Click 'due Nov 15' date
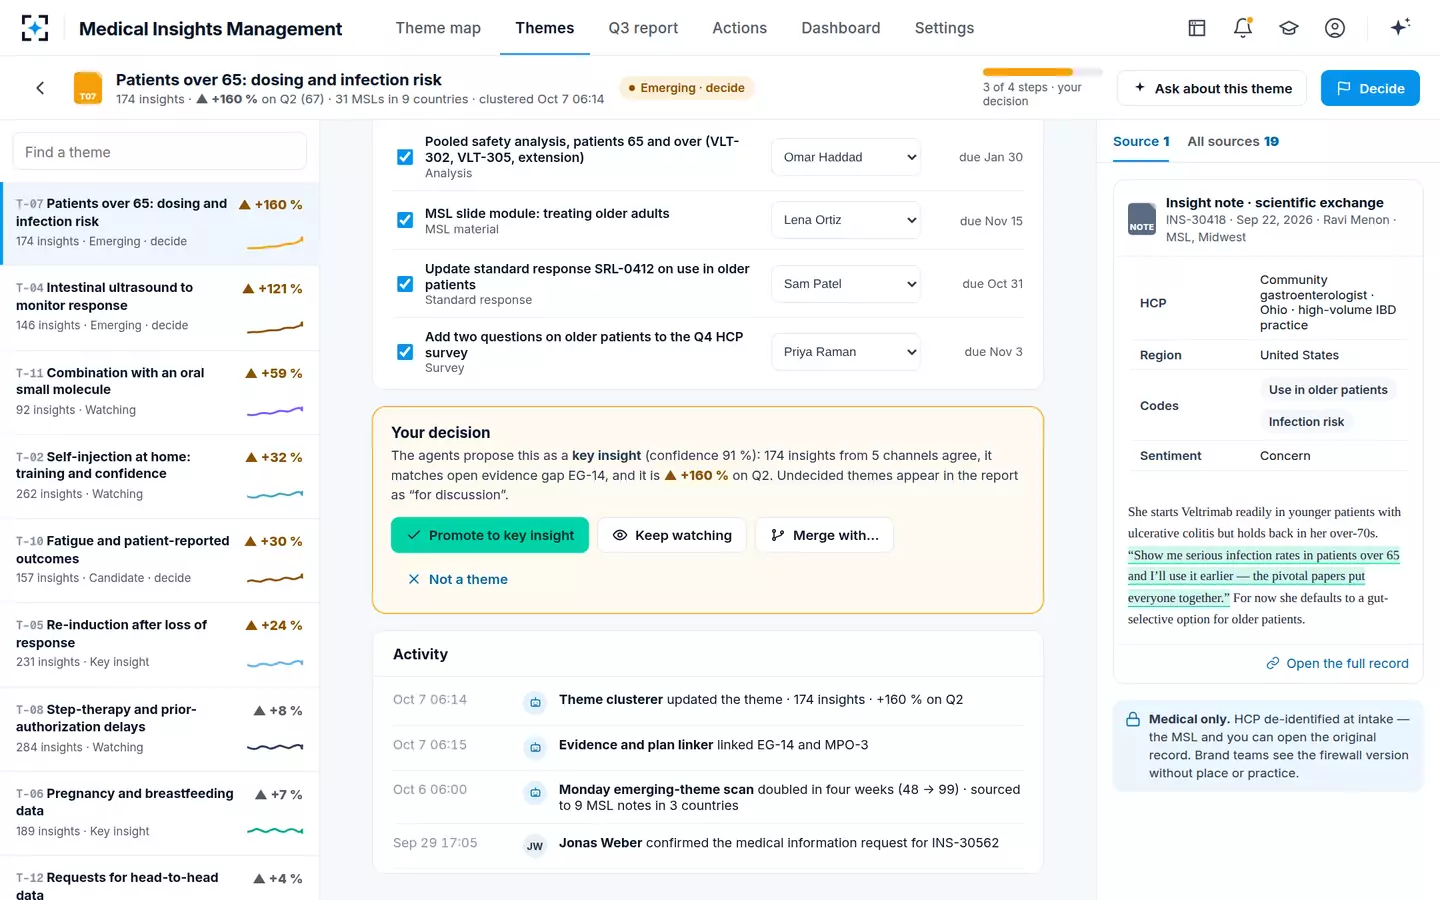 (x=991, y=221)
